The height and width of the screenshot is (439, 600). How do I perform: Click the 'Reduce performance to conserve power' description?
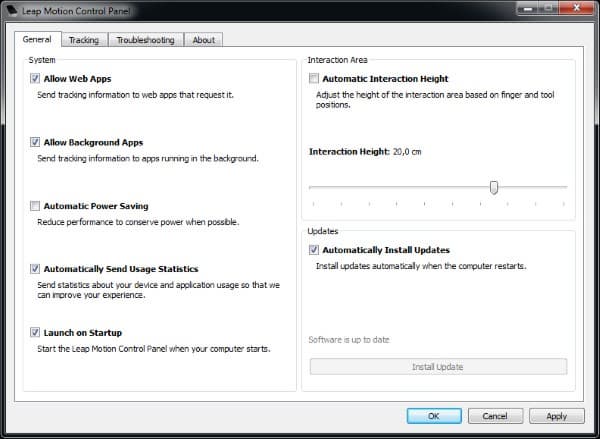[x=138, y=222]
